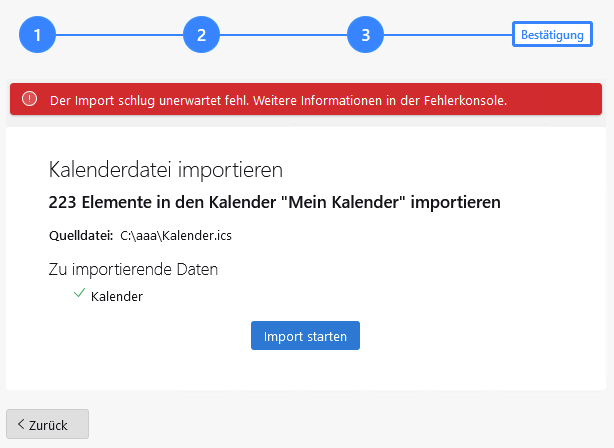
Task: Click the green checkmark beside Kalender
Action: [79, 295]
